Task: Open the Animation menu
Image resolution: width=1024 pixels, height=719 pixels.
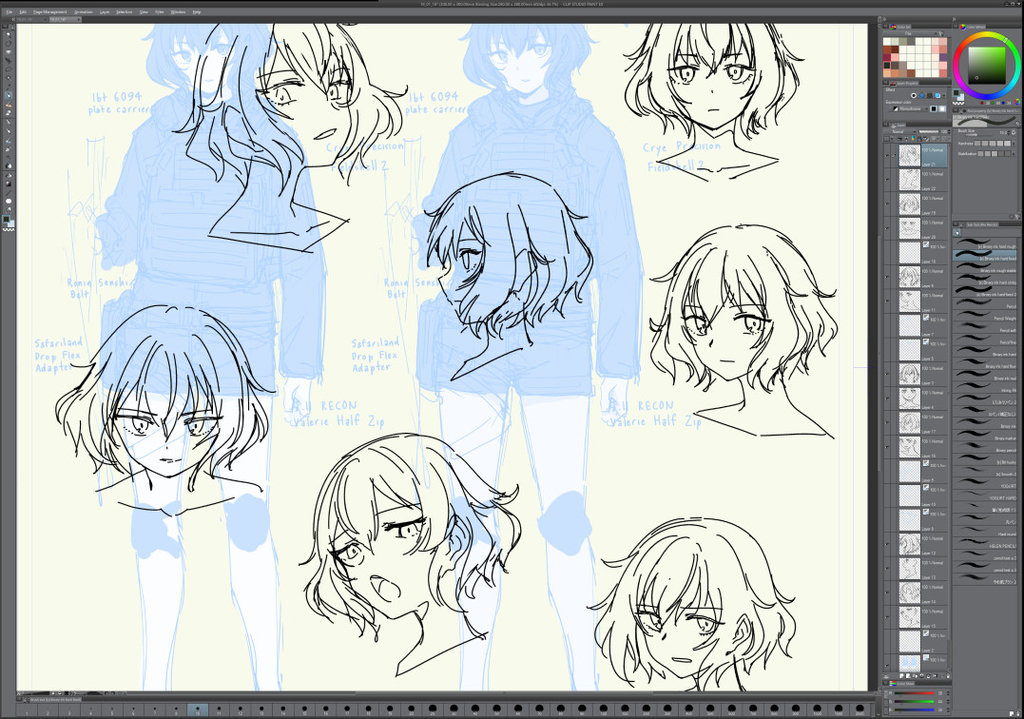Action: 83,12
